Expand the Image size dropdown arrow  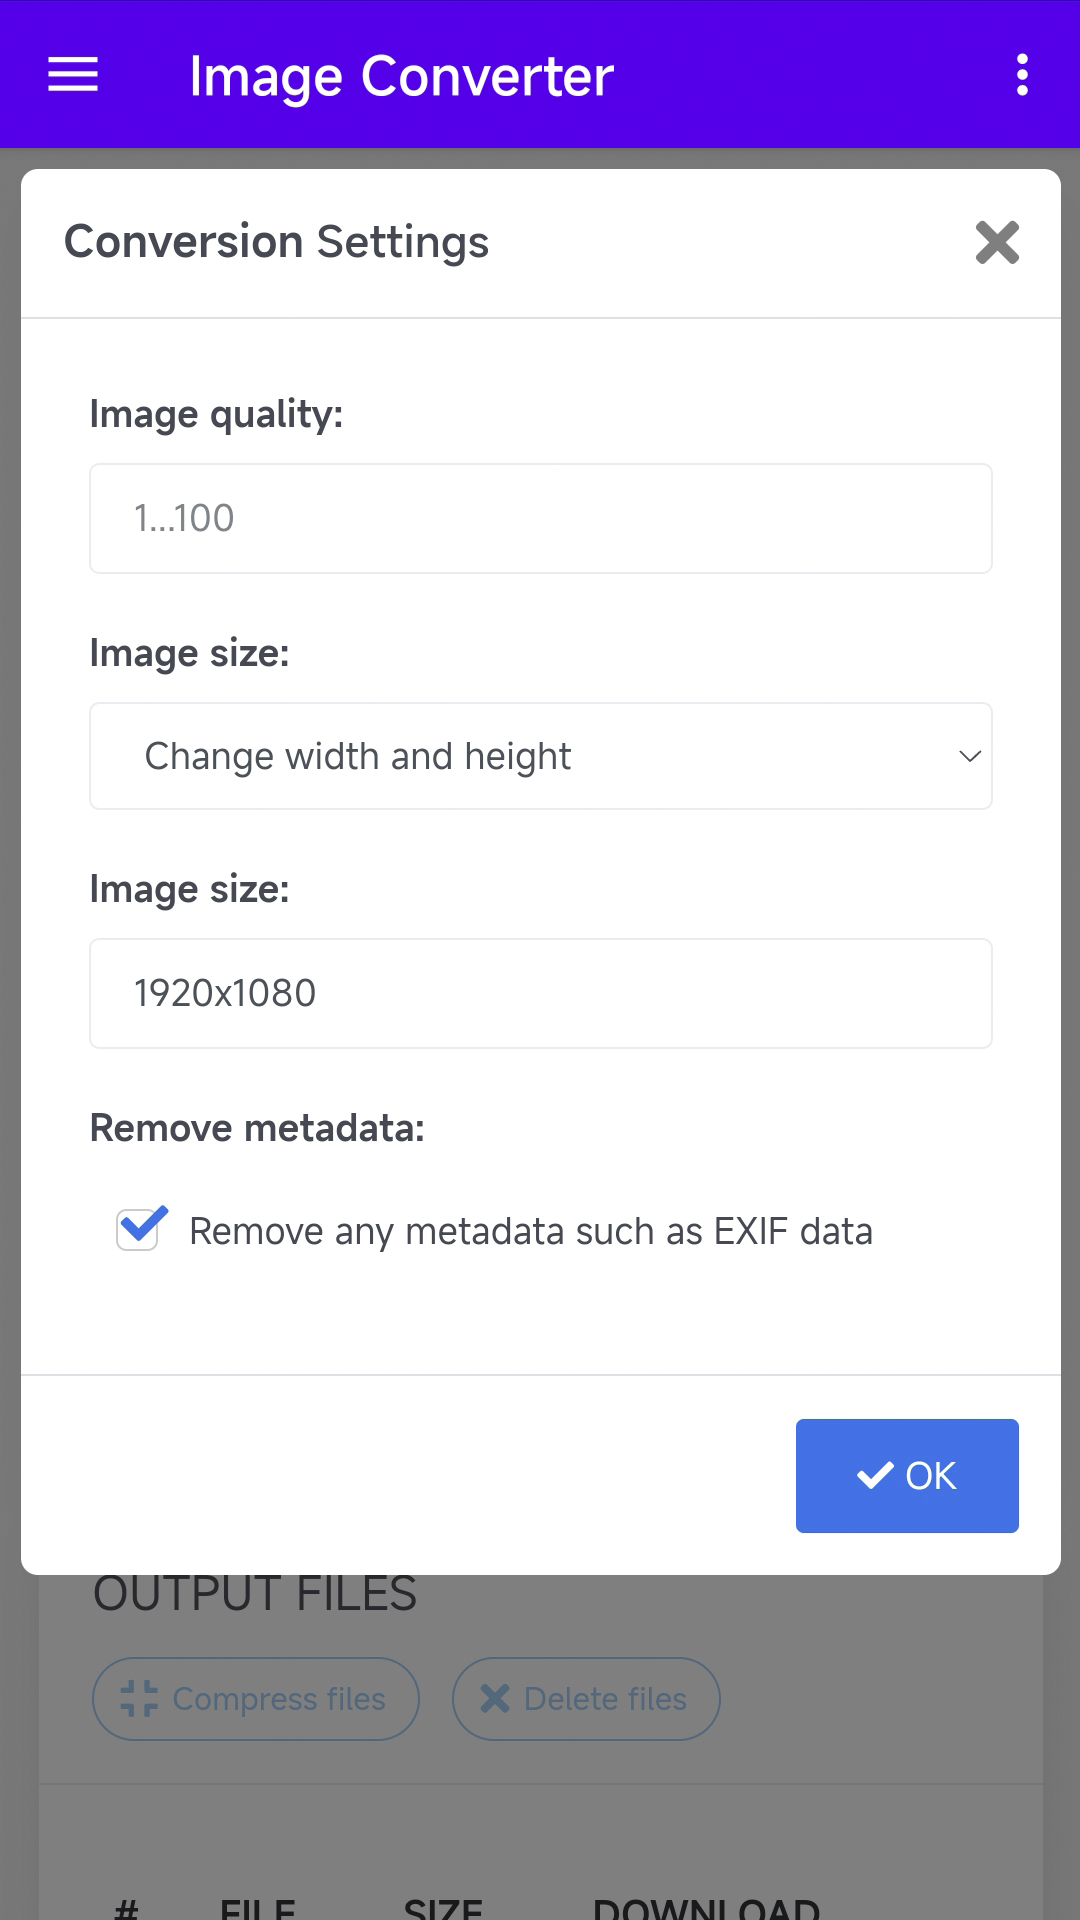tap(969, 756)
